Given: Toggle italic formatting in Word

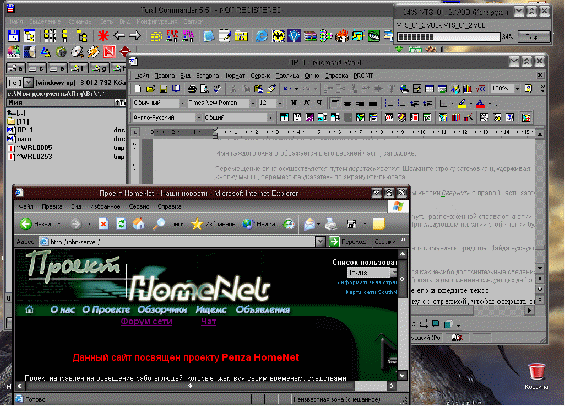Looking at the screenshot, I should tap(307, 103).
